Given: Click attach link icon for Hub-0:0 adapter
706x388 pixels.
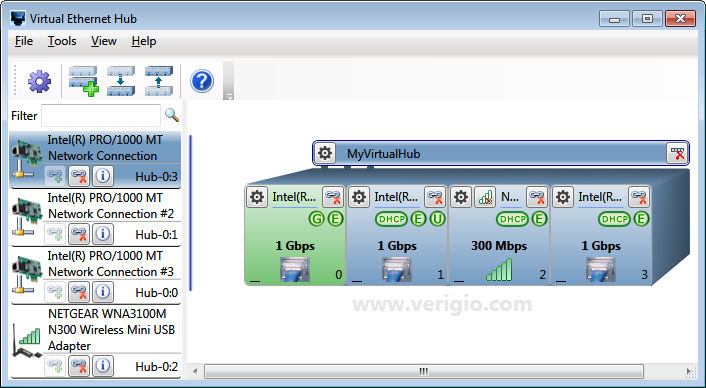Looking at the screenshot, I should coord(55,292).
